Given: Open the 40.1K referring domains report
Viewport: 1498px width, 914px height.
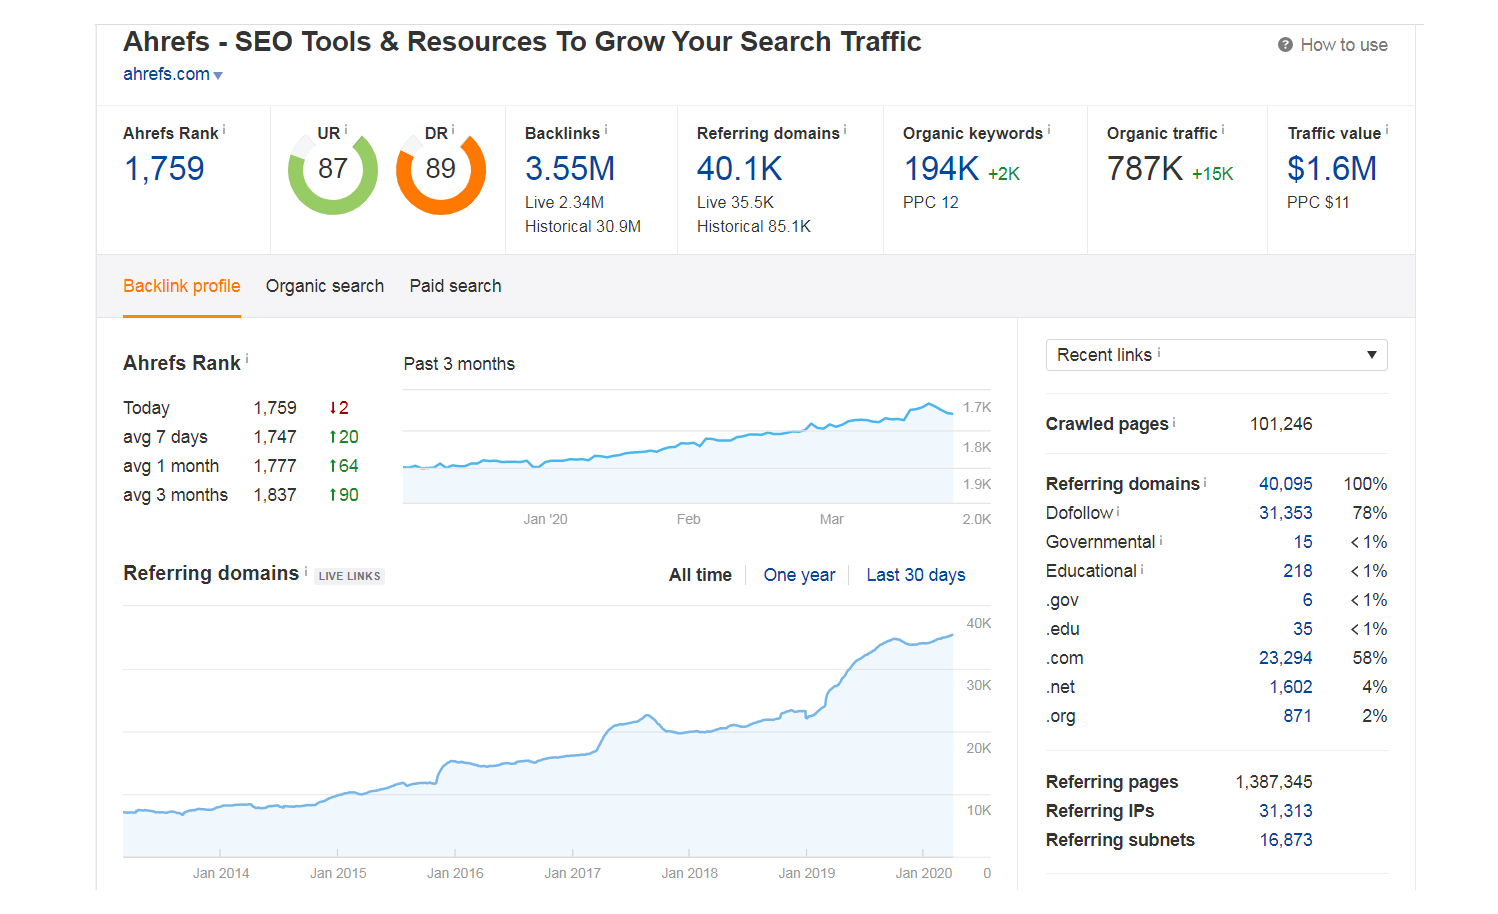Looking at the screenshot, I should click(739, 169).
